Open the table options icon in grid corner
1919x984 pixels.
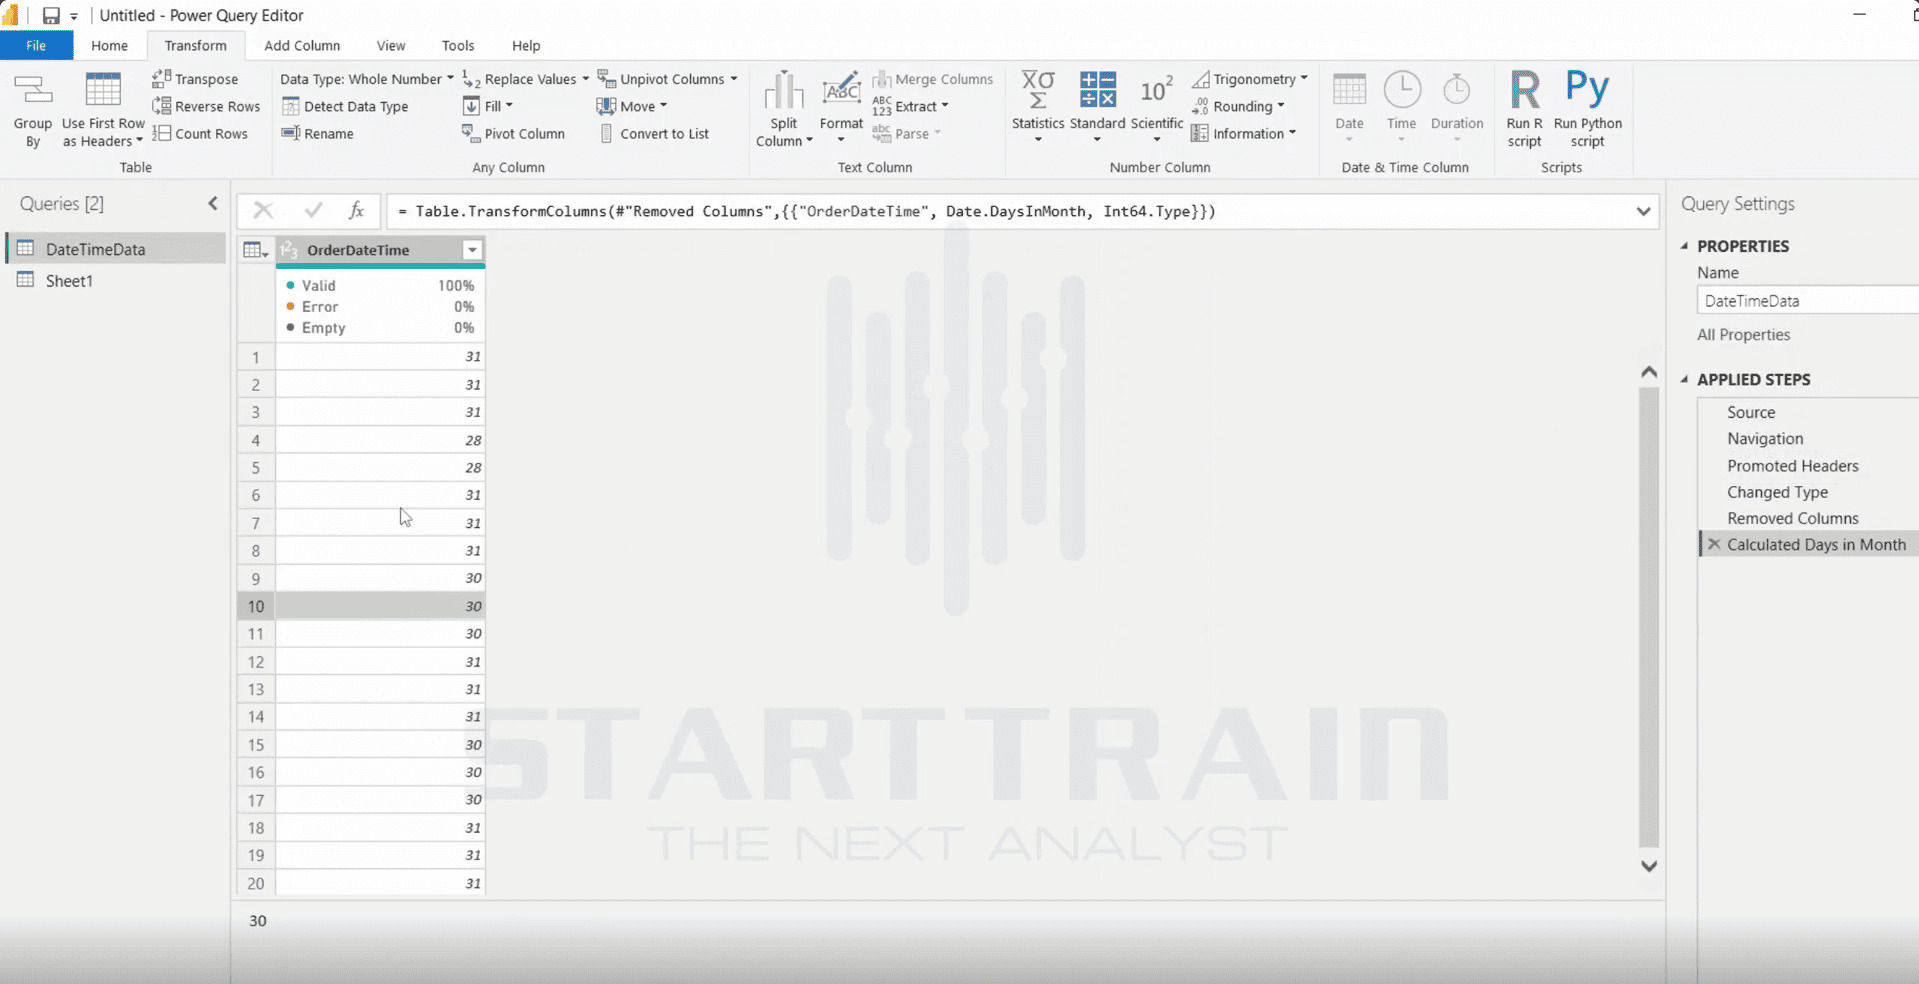255,250
